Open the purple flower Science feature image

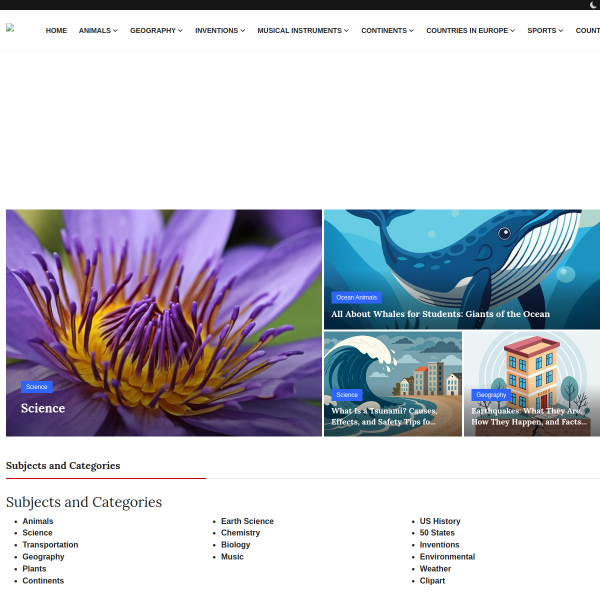(164, 300)
